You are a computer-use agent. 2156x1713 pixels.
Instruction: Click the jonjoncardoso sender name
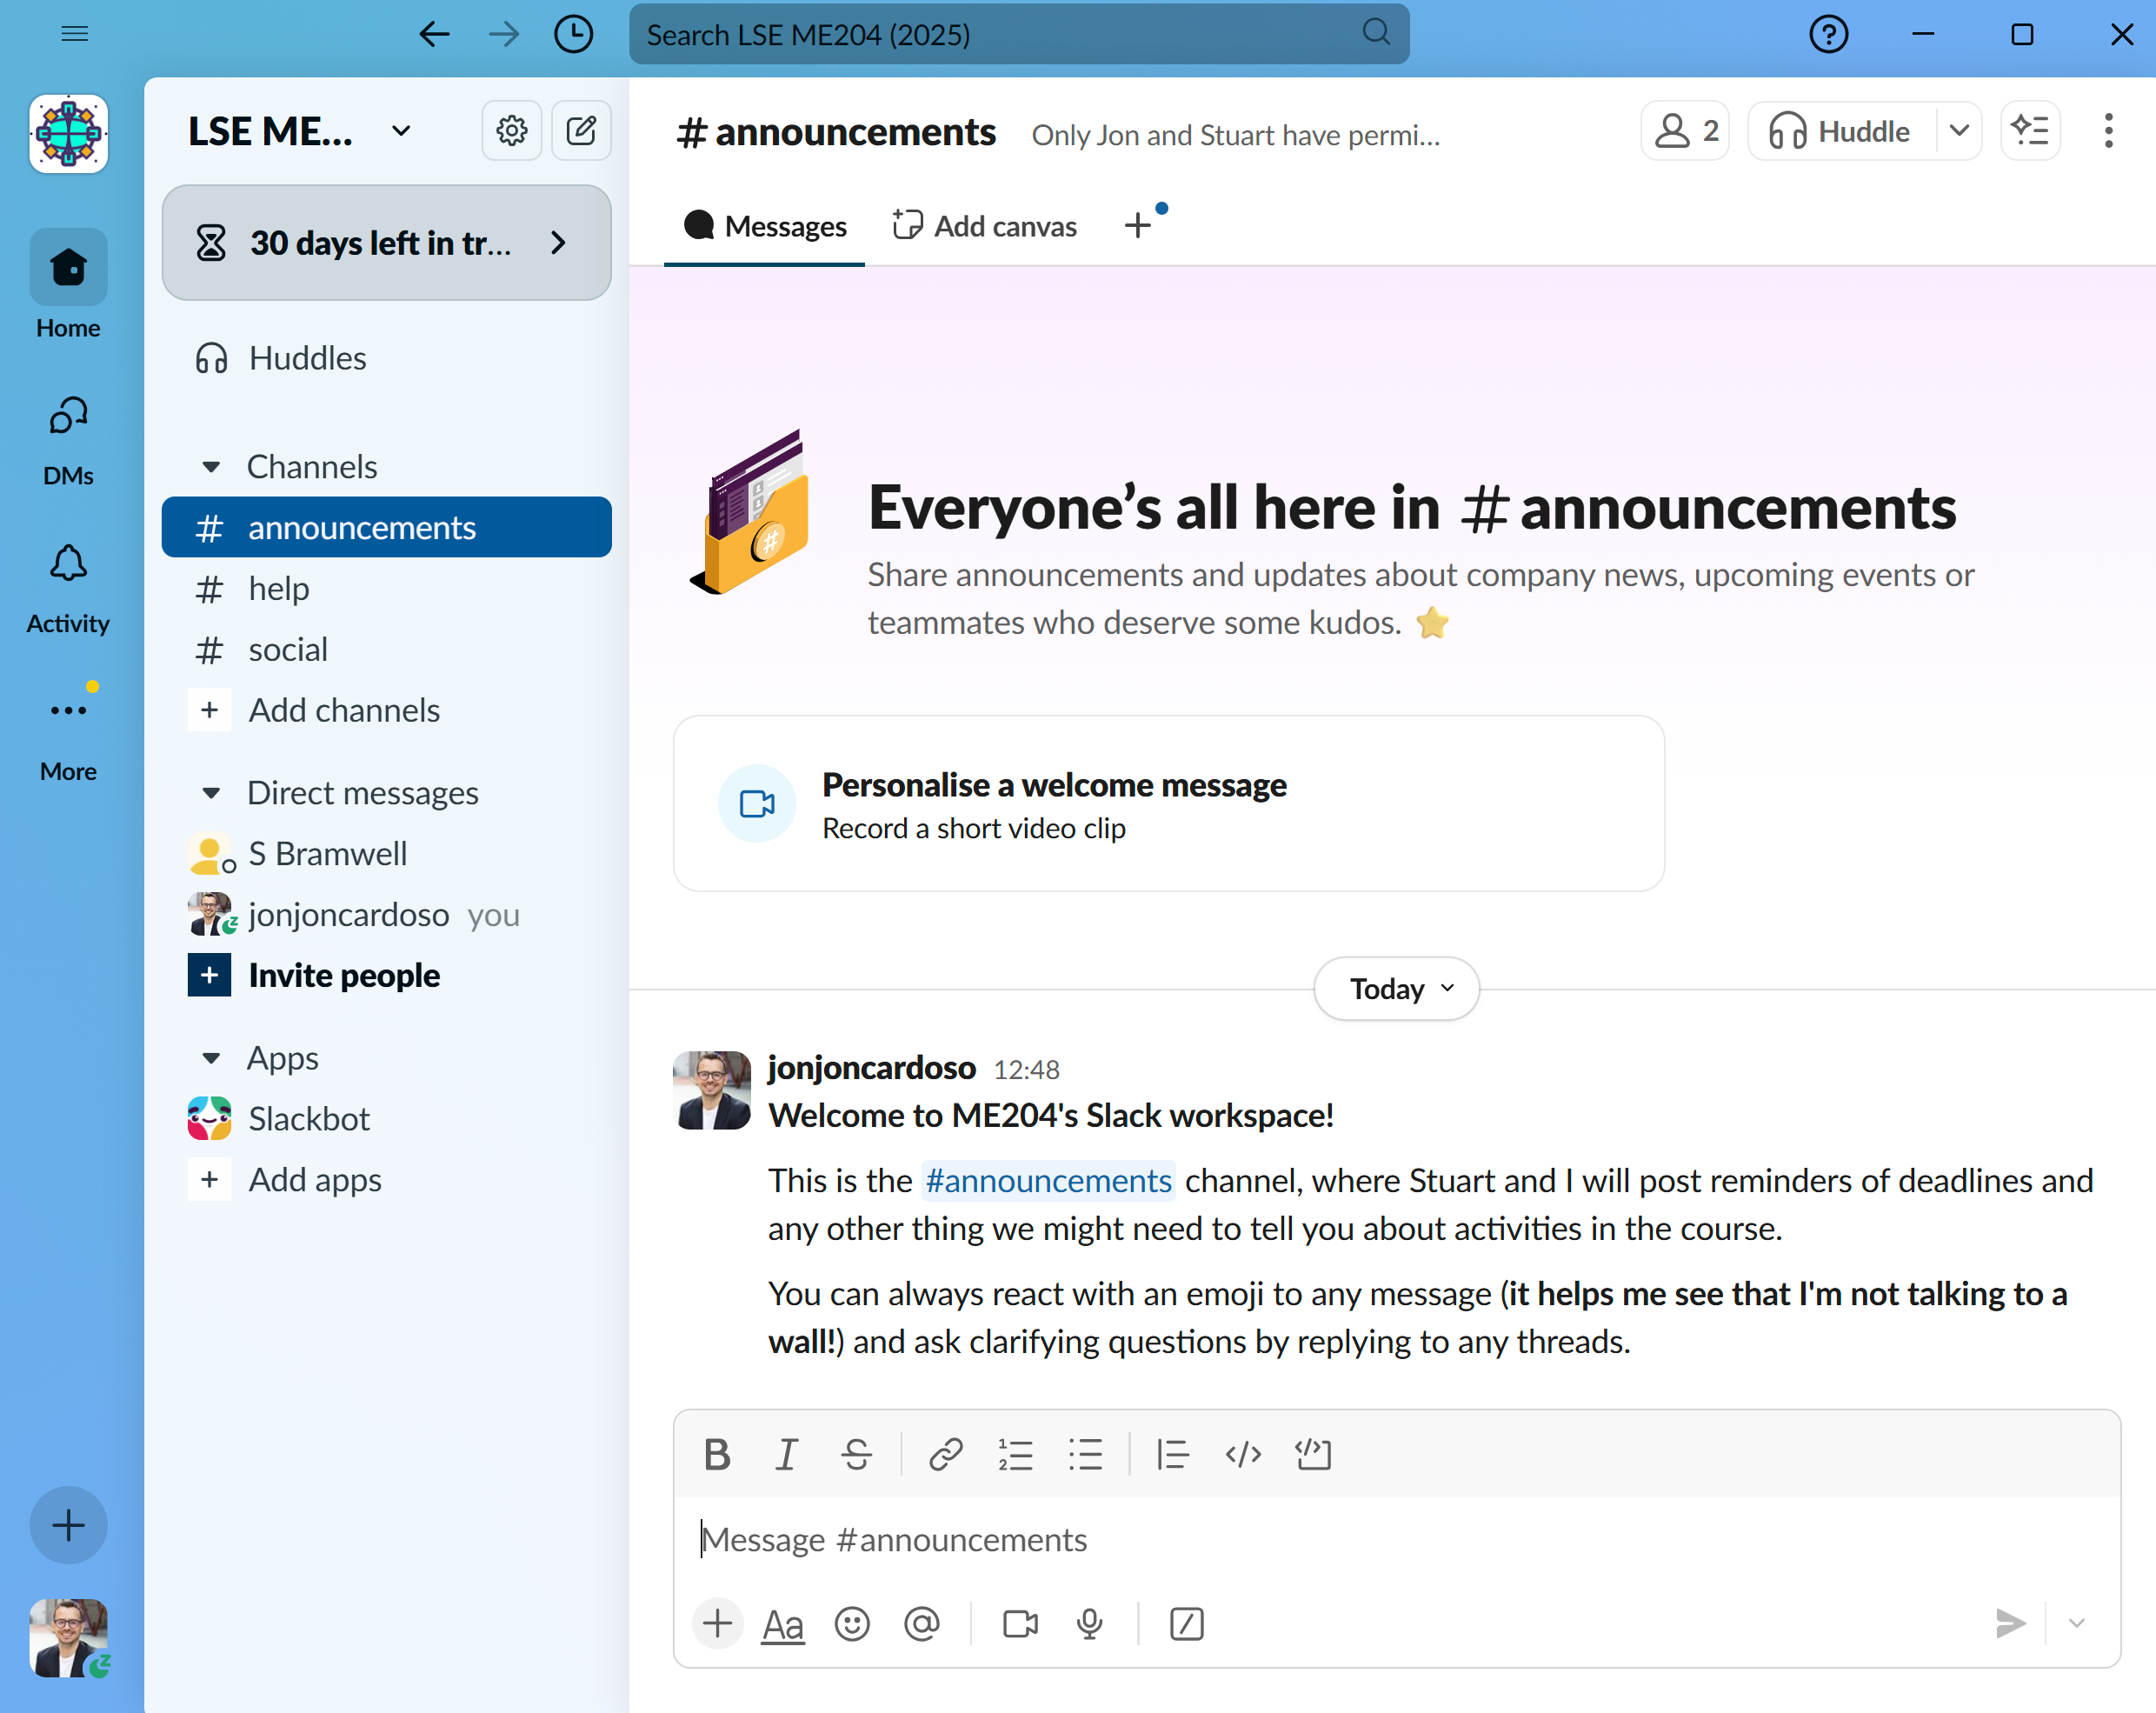(872, 1068)
